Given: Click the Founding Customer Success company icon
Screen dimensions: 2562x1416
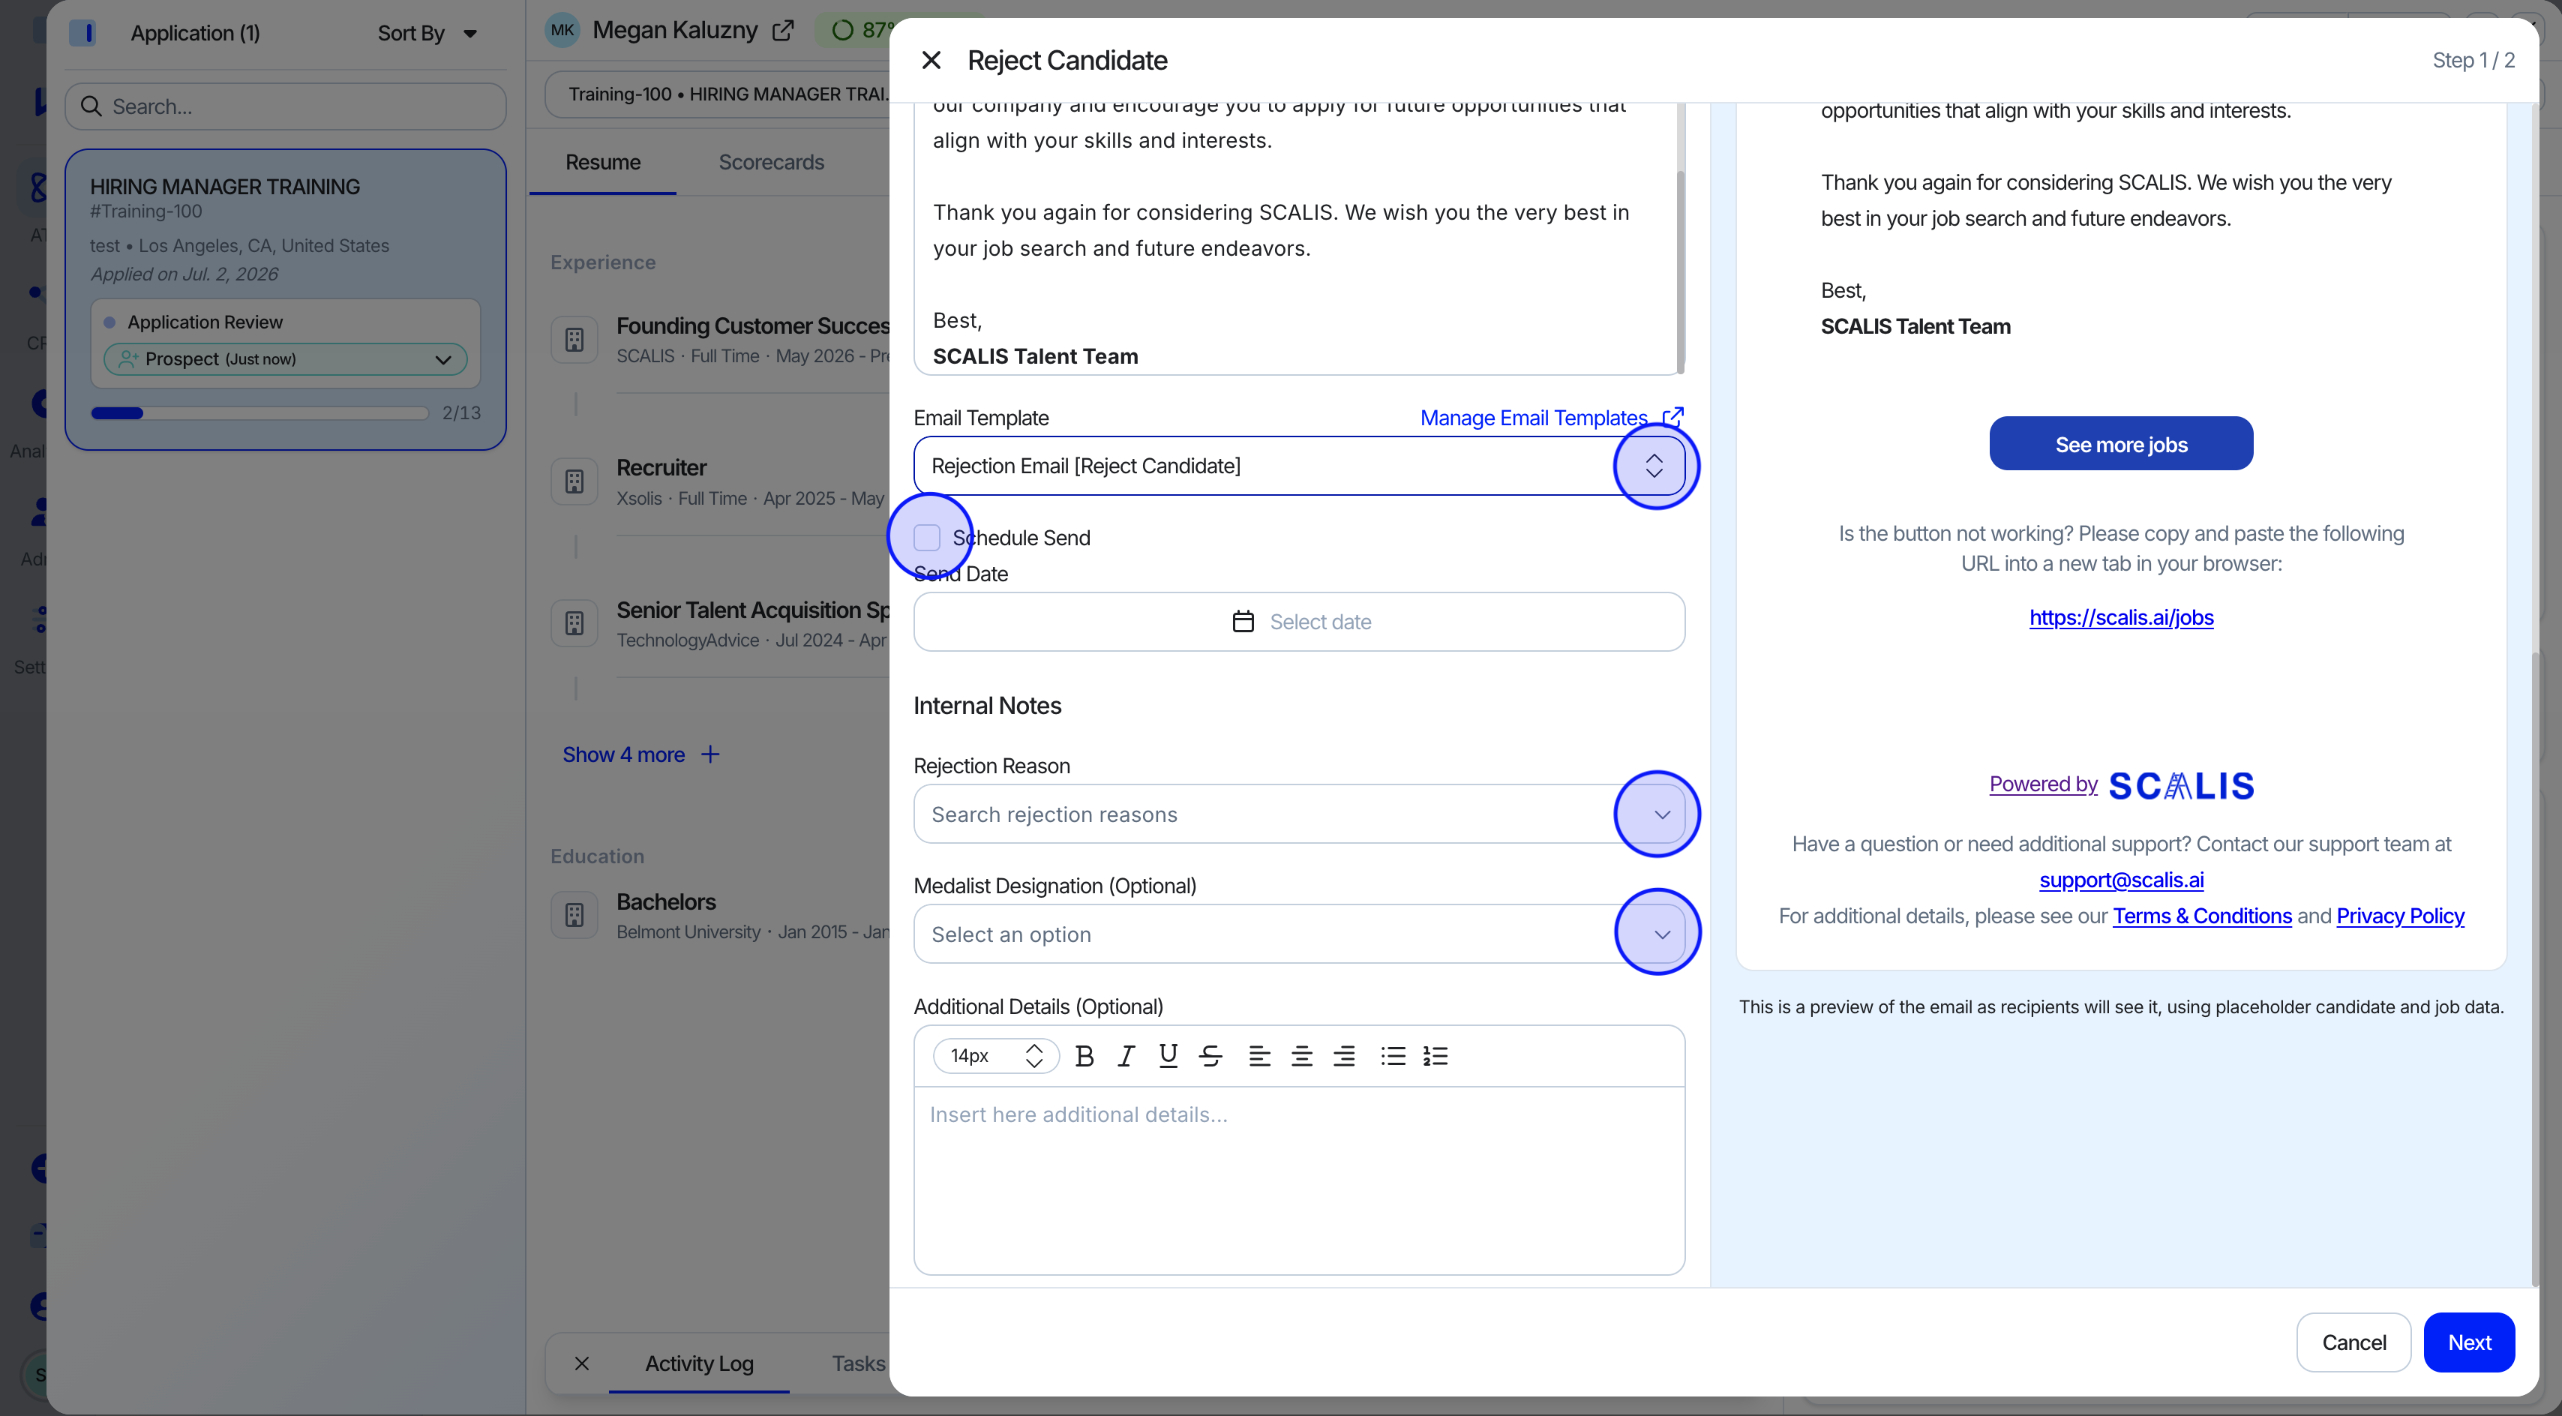Looking at the screenshot, I should click(x=574, y=340).
